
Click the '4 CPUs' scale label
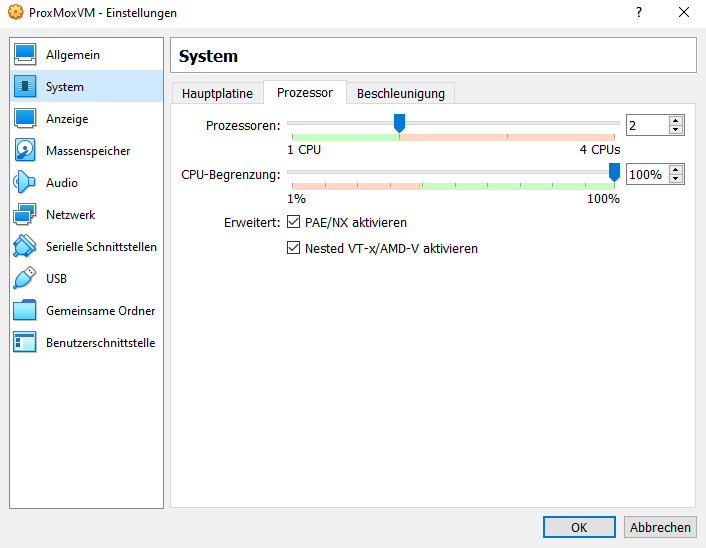600,149
